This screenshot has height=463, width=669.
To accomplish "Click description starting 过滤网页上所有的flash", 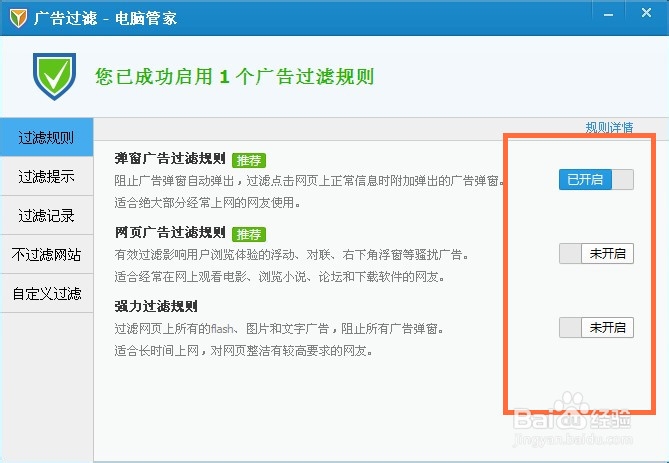I will (279, 329).
